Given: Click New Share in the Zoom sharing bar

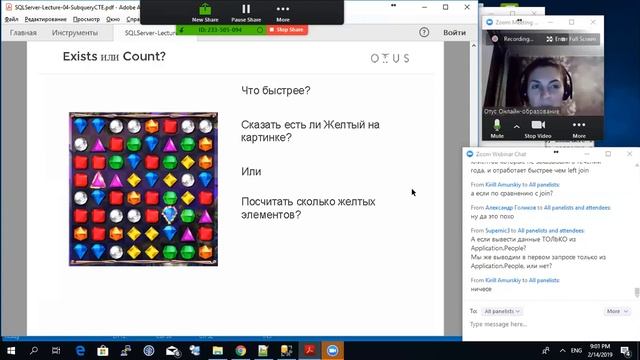Looking at the screenshot, I should (x=205, y=13).
